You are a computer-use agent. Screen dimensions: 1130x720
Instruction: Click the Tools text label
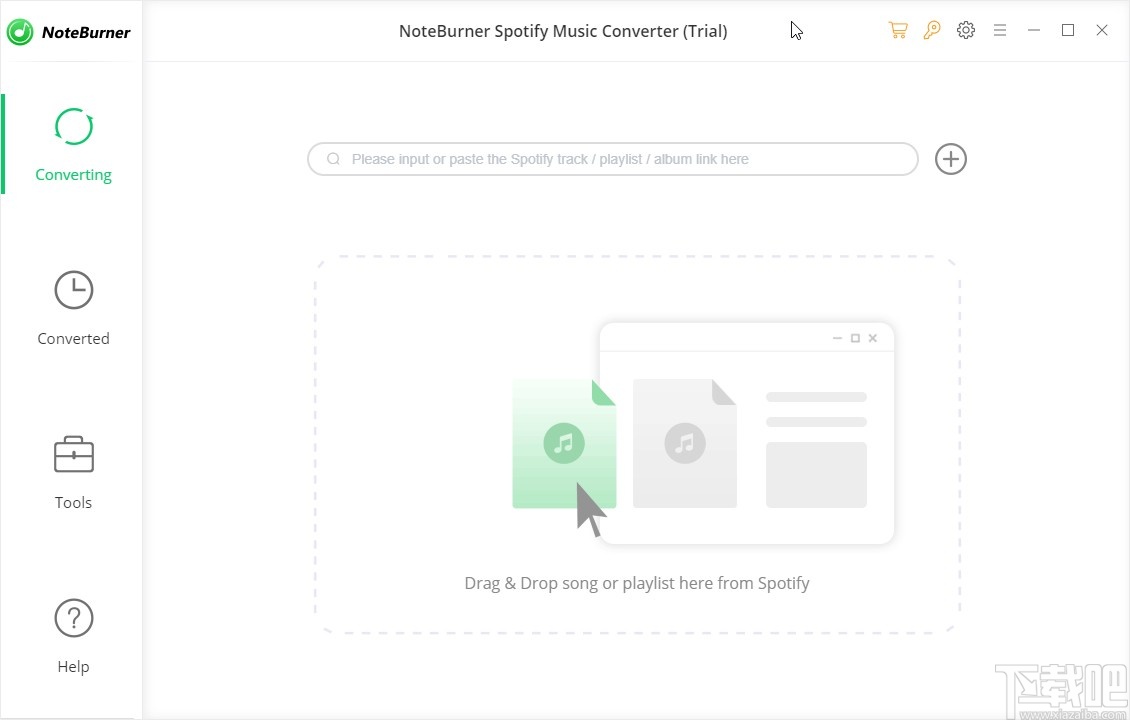73,502
